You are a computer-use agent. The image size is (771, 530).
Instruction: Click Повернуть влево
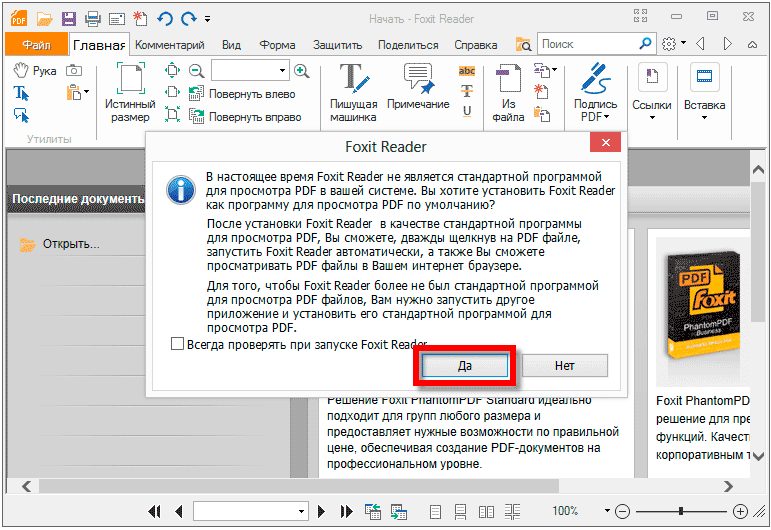click(242, 93)
